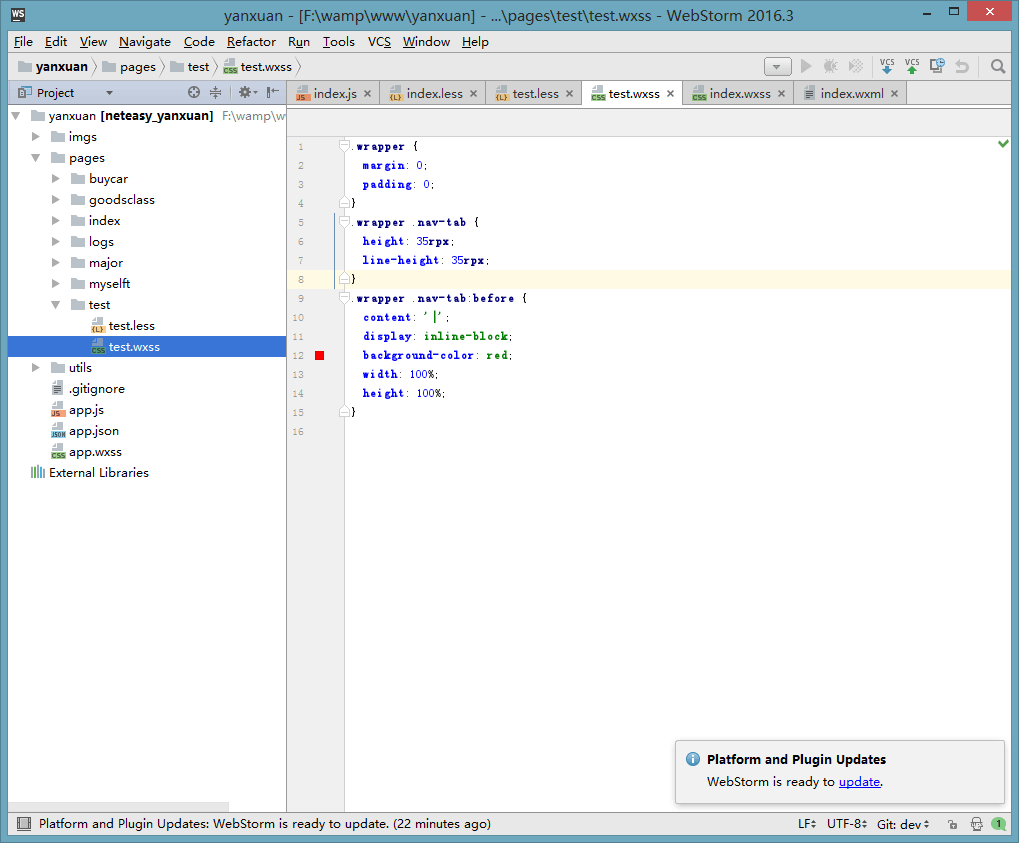Click the update link in notification
Viewport: 1019px width, 843px height.
pos(859,782)
